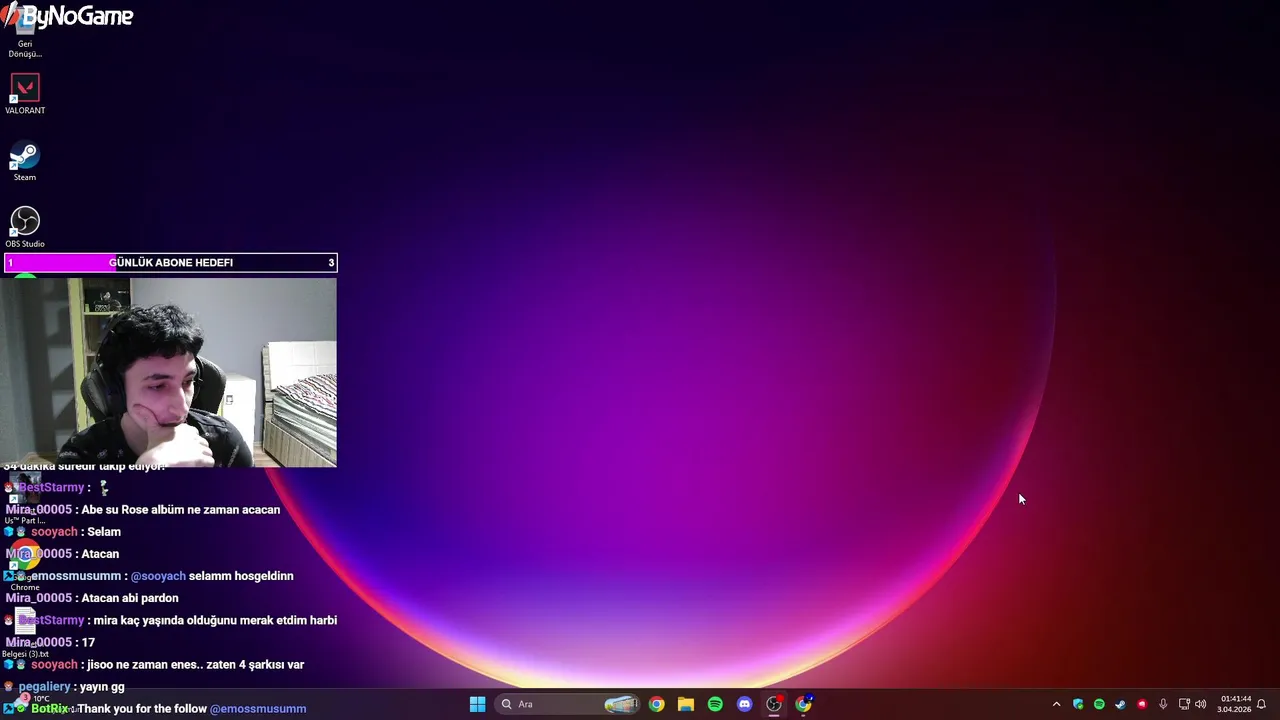
Task: Open the Windows Start menu
Action: pyautogui.click(x=477, y=704)
